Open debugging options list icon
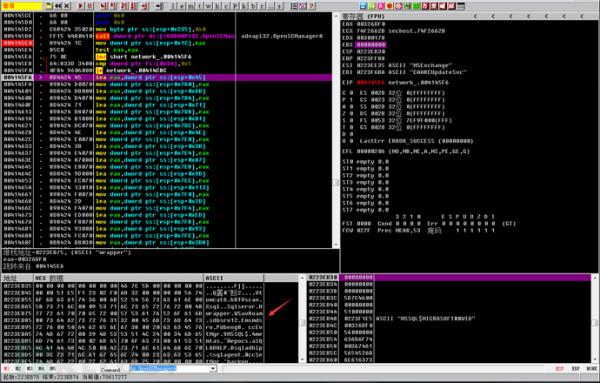This screenshot has width=600, height=383. 294,6
